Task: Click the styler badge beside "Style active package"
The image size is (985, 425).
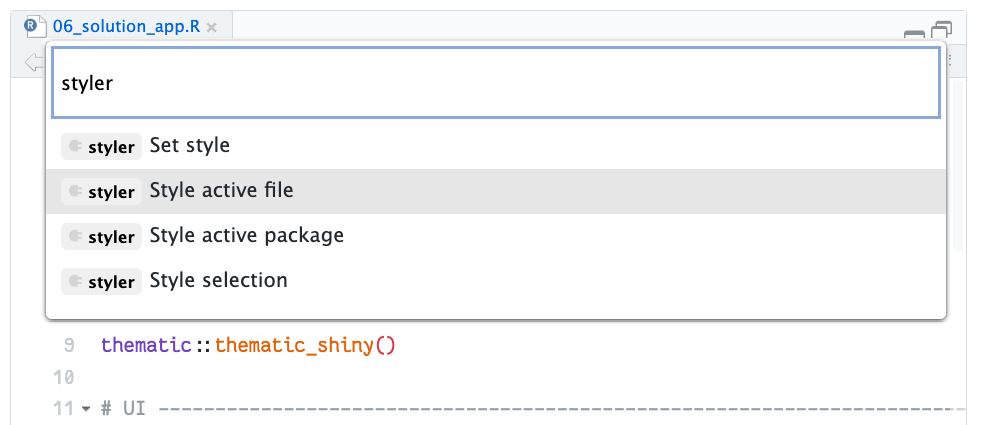Action: click(101, 237)
